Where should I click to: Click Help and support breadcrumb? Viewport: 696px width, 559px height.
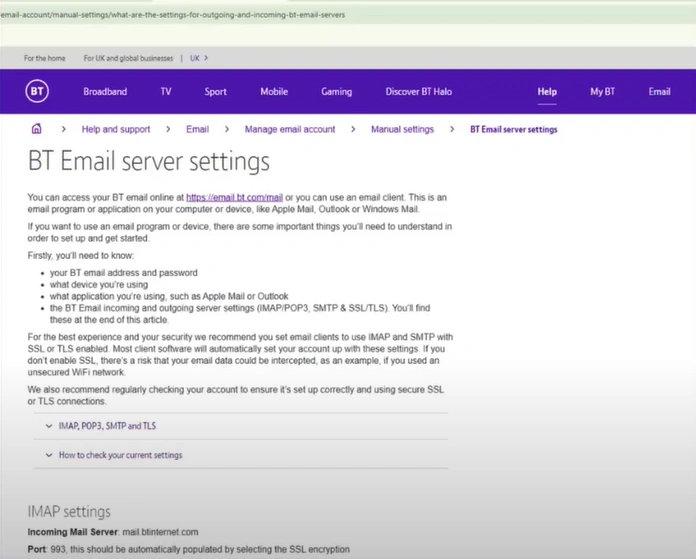(116, 129)
